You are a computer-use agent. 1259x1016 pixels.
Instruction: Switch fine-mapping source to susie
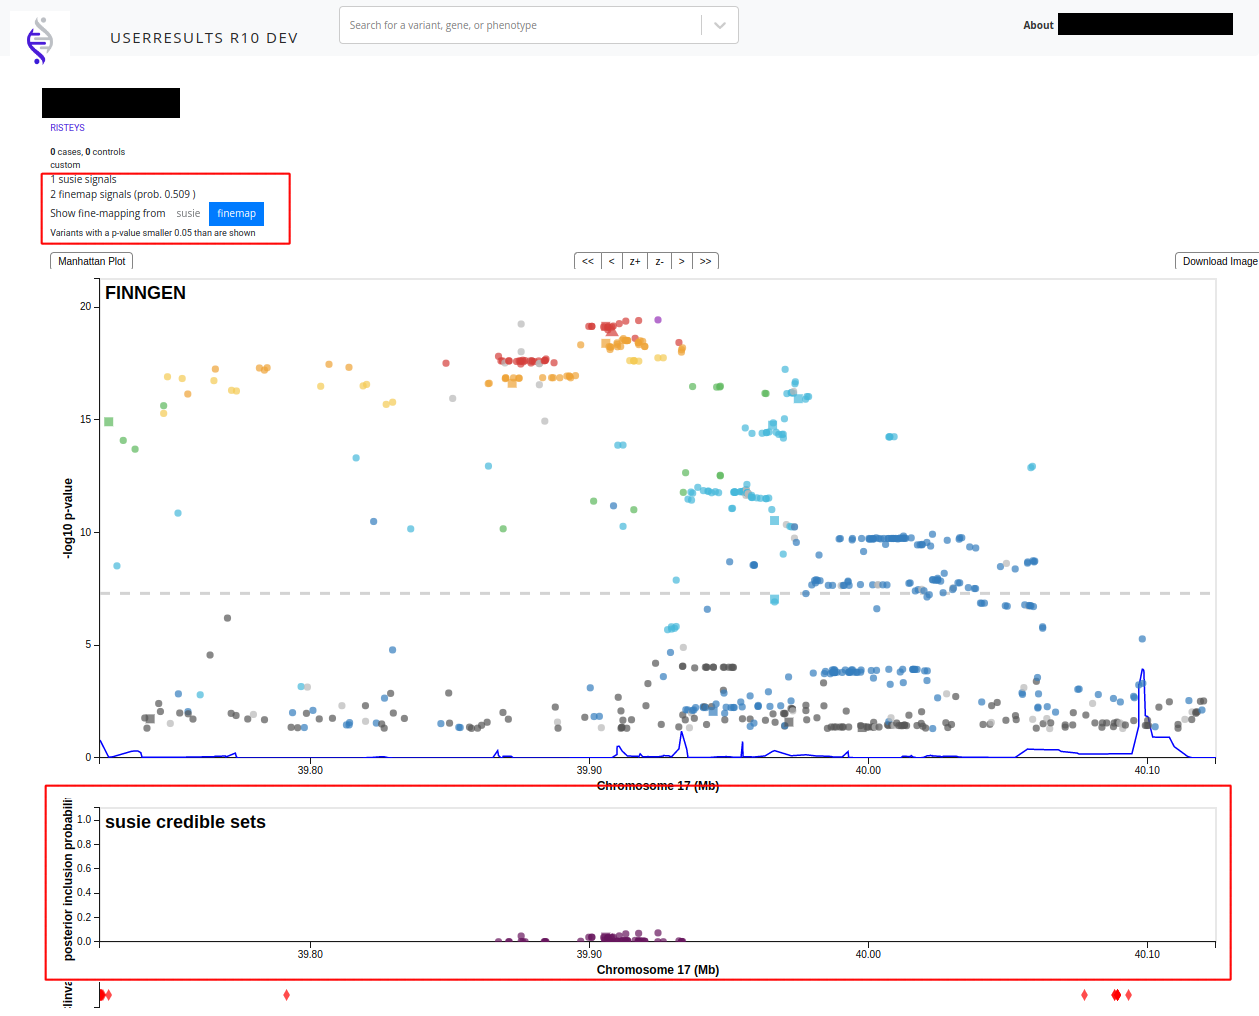pyautogui.click(x=188, y=213)
